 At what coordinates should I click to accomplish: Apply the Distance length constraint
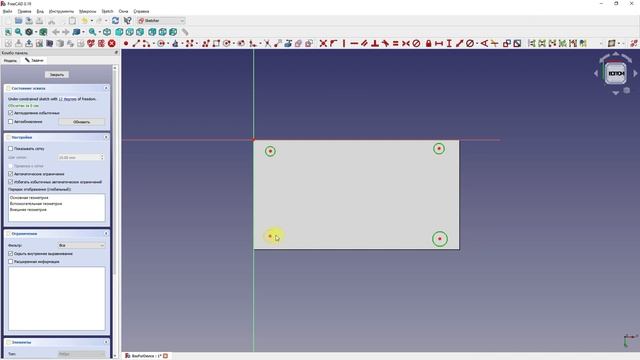[x=460, y=43]
